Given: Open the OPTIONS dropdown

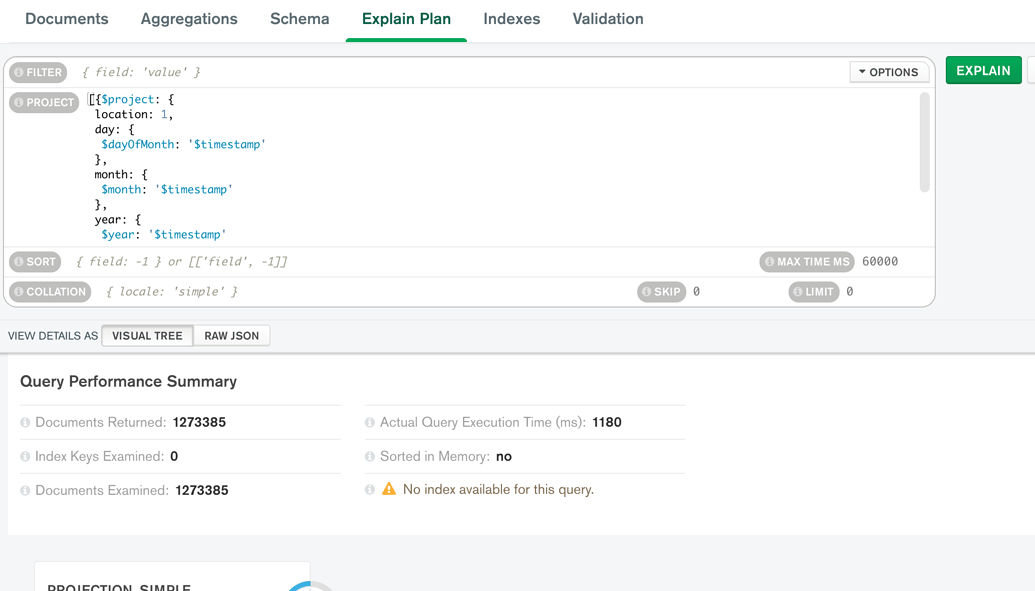Looking at the screenshot, I should [x=888, y=71].
